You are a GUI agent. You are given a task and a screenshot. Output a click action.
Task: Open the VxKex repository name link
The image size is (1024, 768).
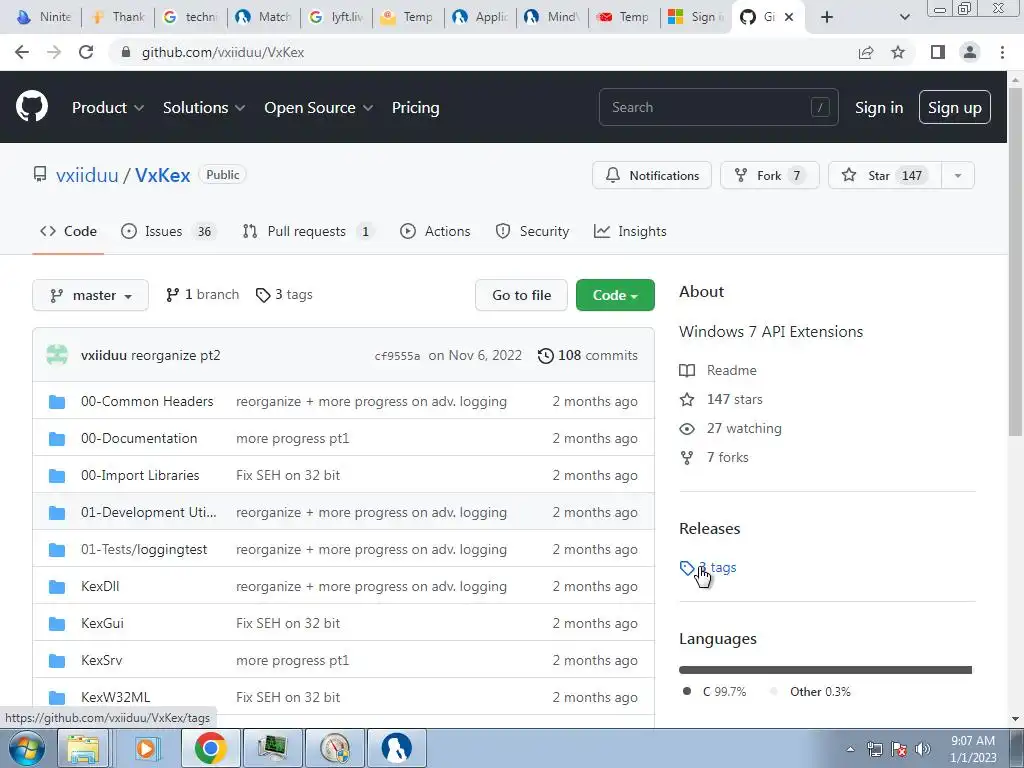(x=163, y=175)
